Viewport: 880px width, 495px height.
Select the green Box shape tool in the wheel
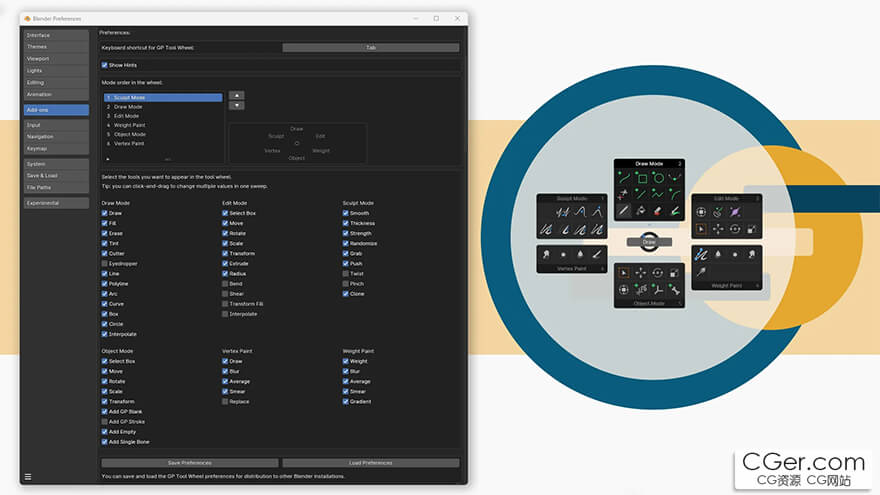643,178
